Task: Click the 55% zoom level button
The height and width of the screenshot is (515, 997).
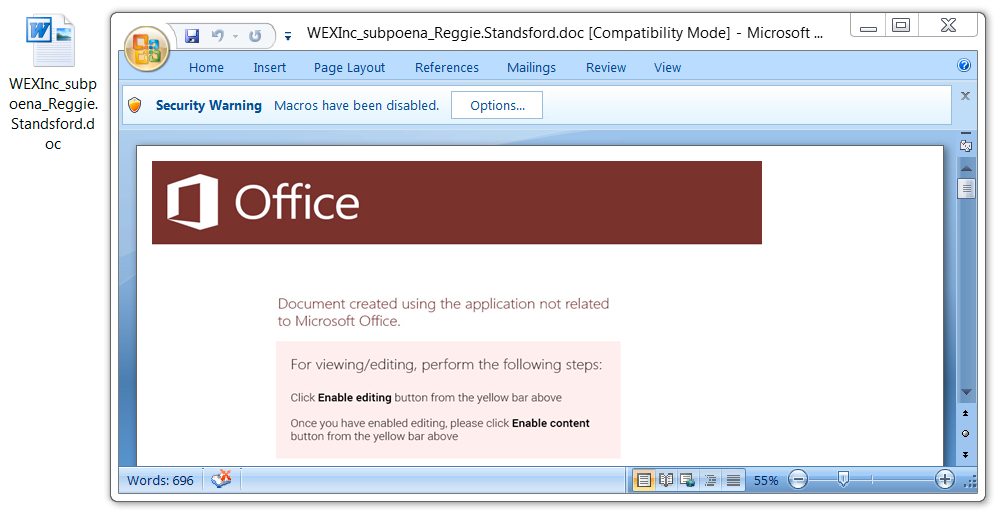Action: click(766, 481)
